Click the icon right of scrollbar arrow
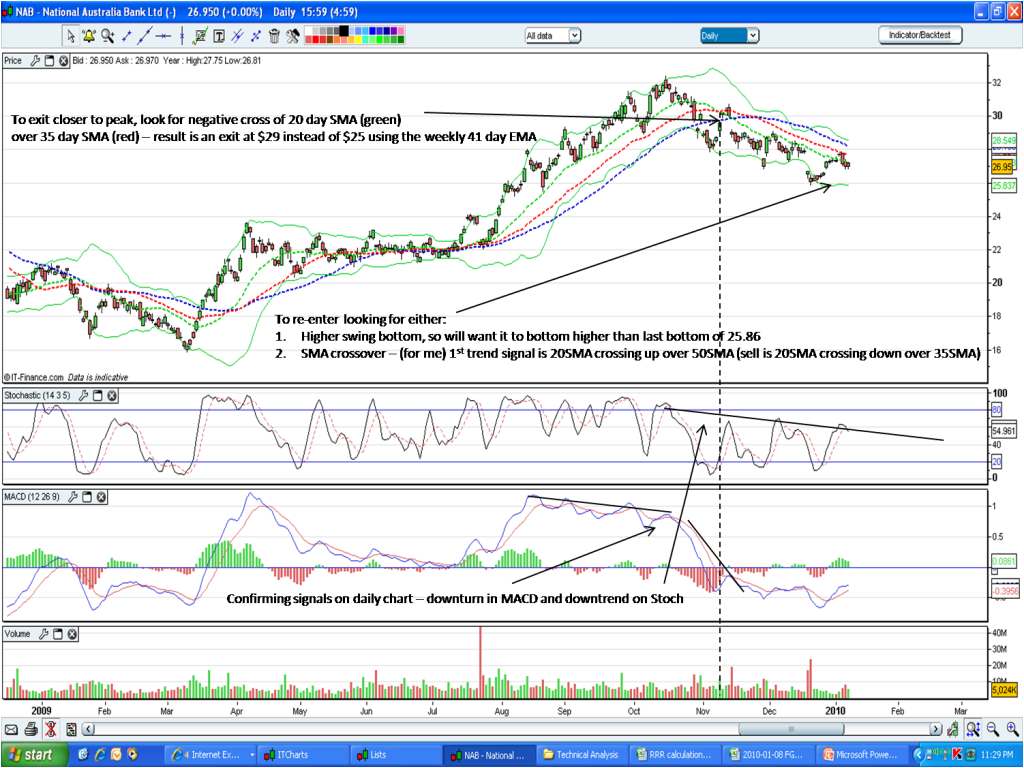Image resolution: width=1024 pixels, height=768 pixels. click(953, 729)
